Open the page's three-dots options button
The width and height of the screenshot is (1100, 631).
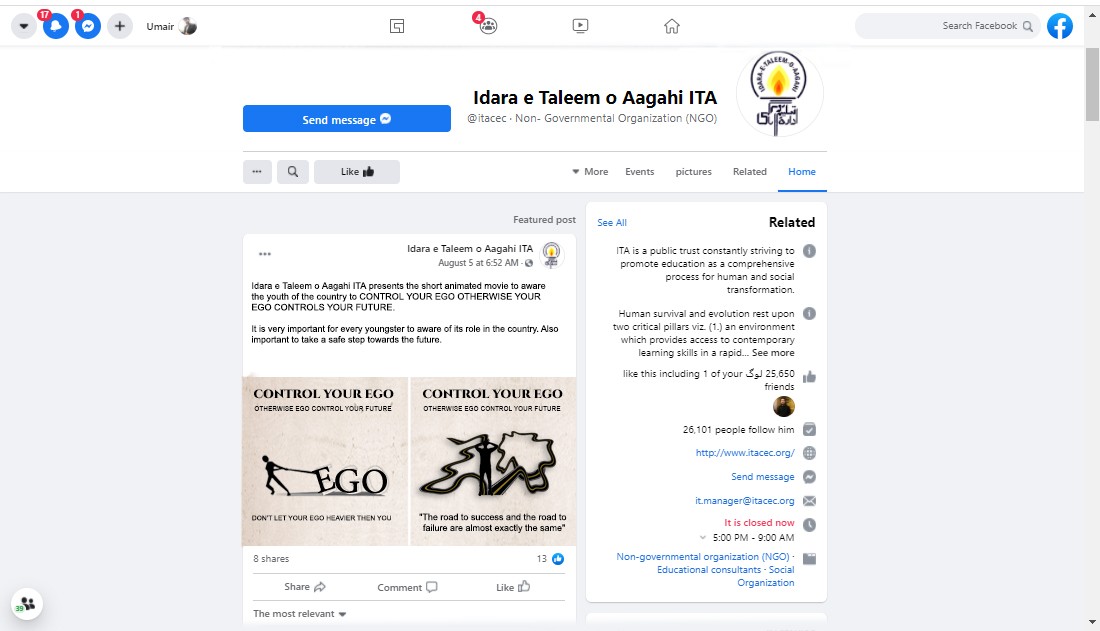257,172
